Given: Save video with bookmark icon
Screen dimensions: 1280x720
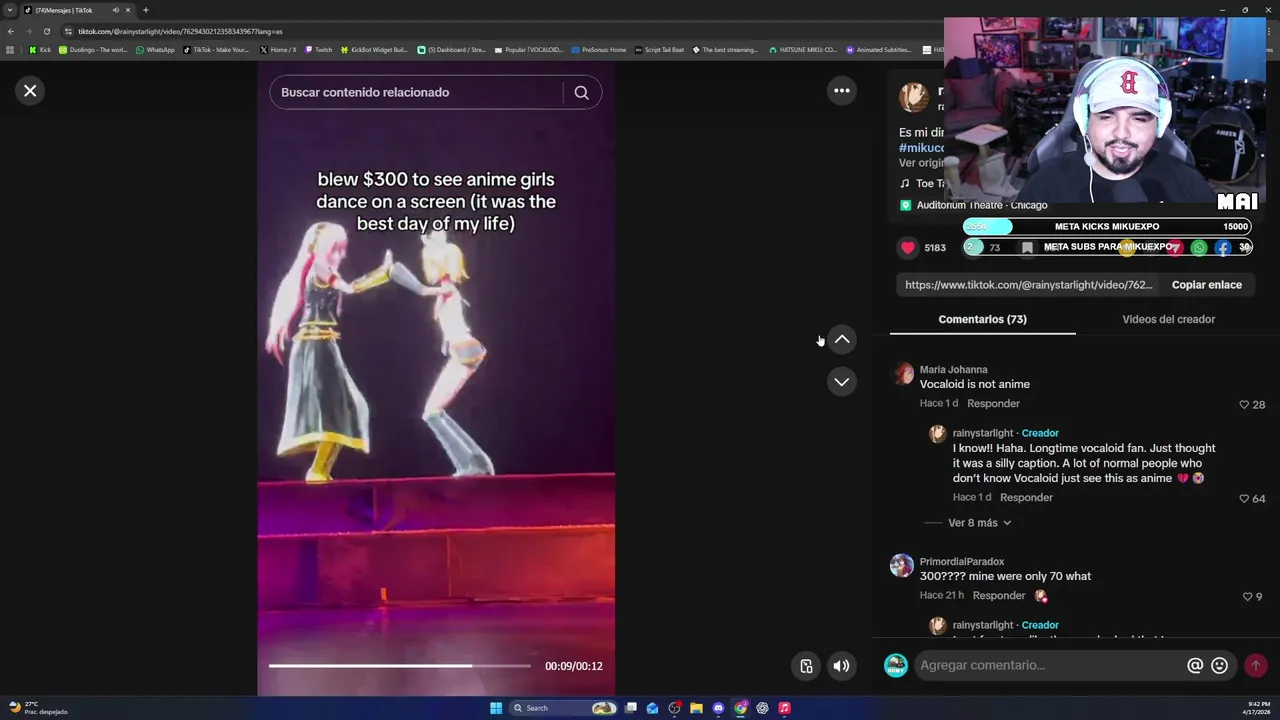Looking at the screenshot, I should coord(1027,247).
